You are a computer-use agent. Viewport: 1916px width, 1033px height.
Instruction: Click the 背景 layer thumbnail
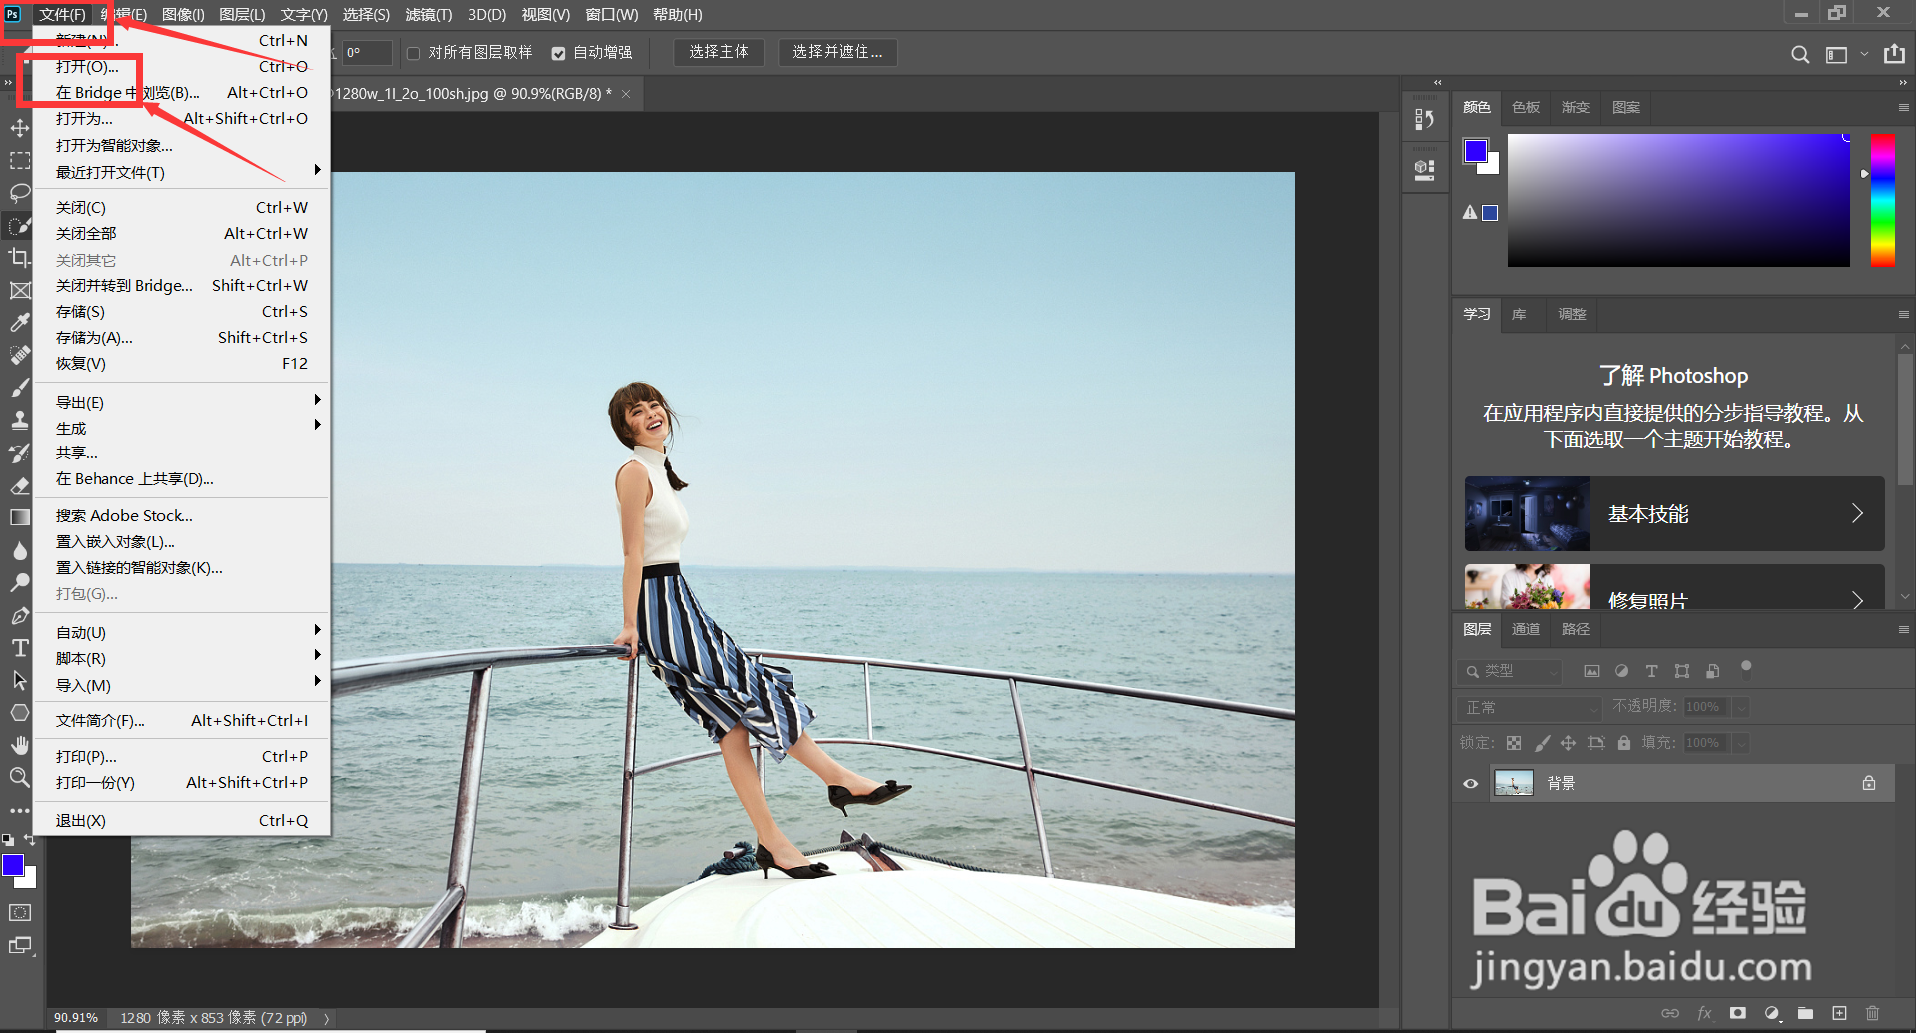(1514, 783)
